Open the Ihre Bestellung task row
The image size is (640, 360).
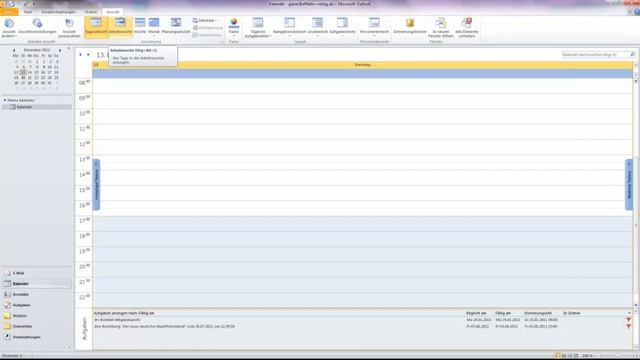362,326
